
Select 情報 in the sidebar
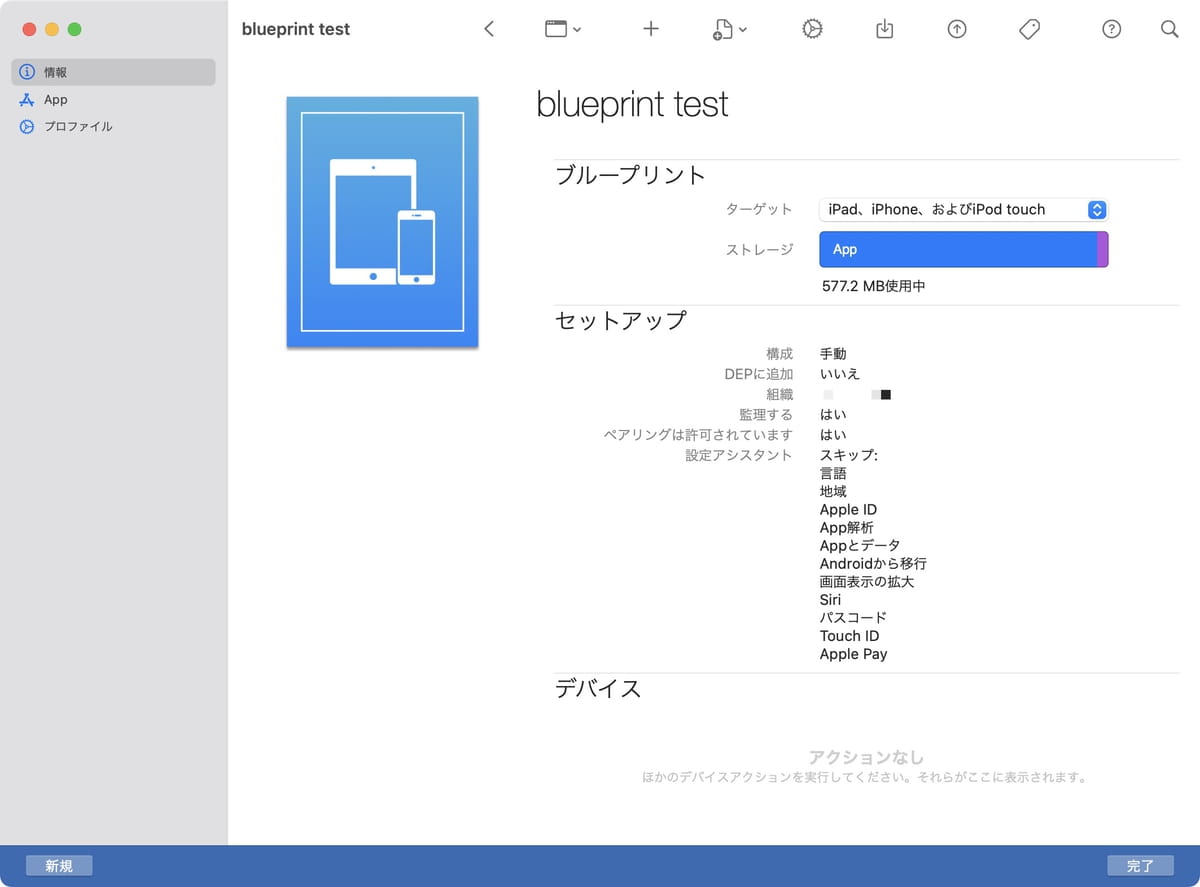click(113, 72)
